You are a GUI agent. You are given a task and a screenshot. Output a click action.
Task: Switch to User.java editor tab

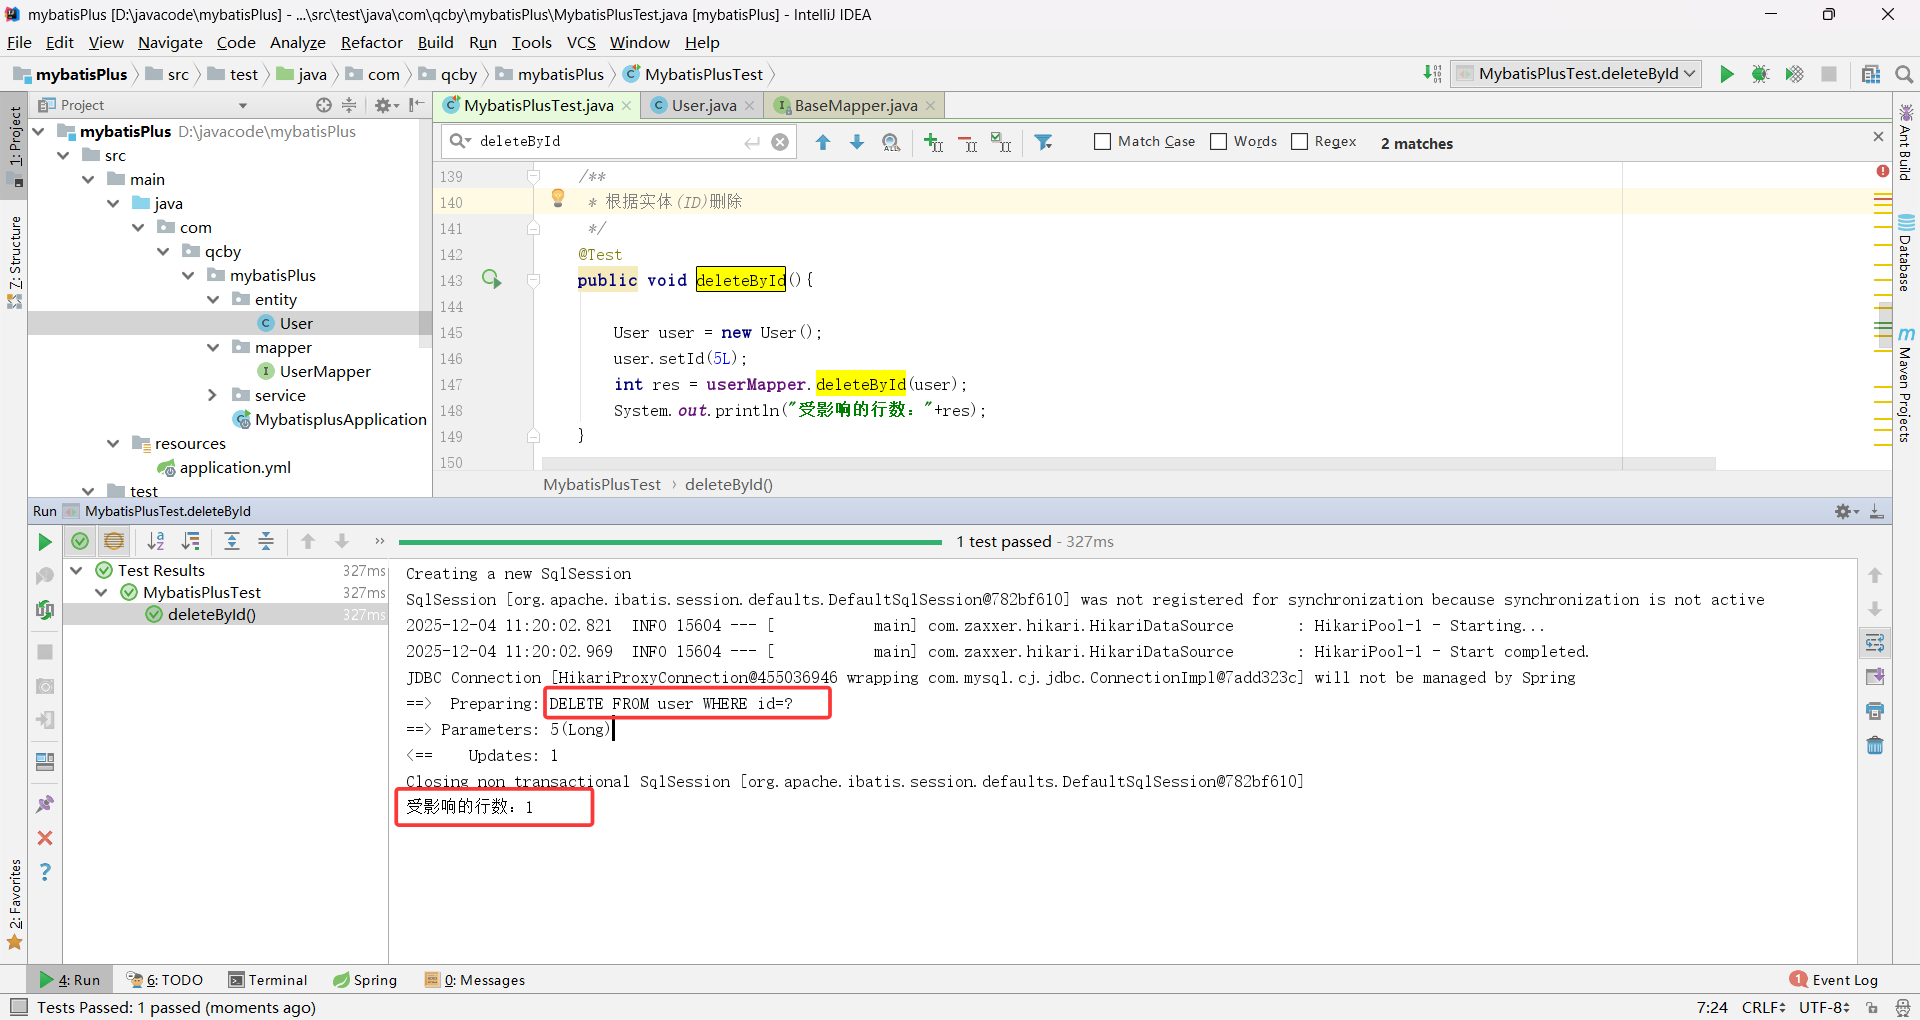click(704, 105)
